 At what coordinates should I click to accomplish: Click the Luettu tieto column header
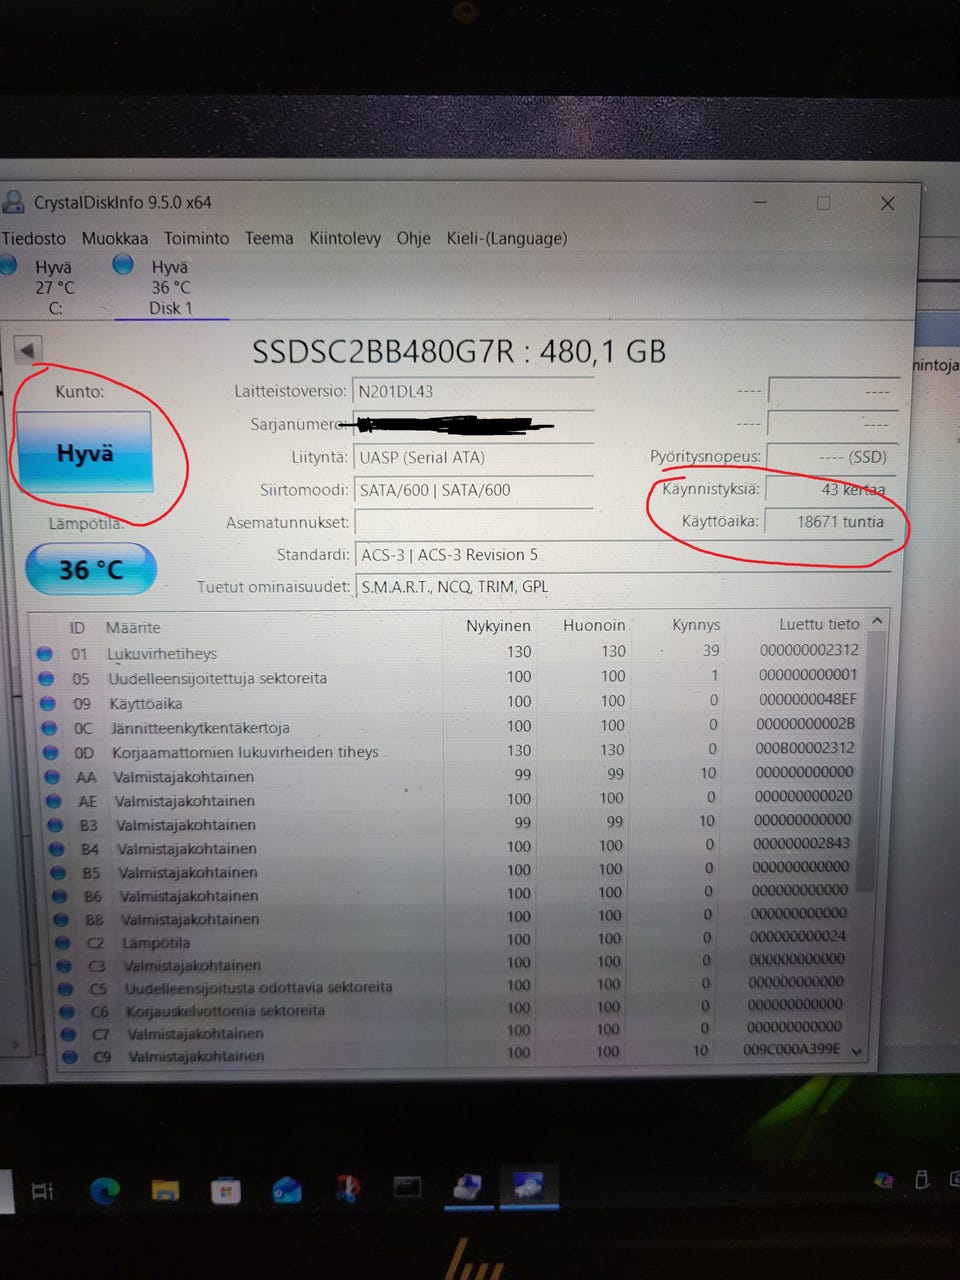click(x=819, y=624)
